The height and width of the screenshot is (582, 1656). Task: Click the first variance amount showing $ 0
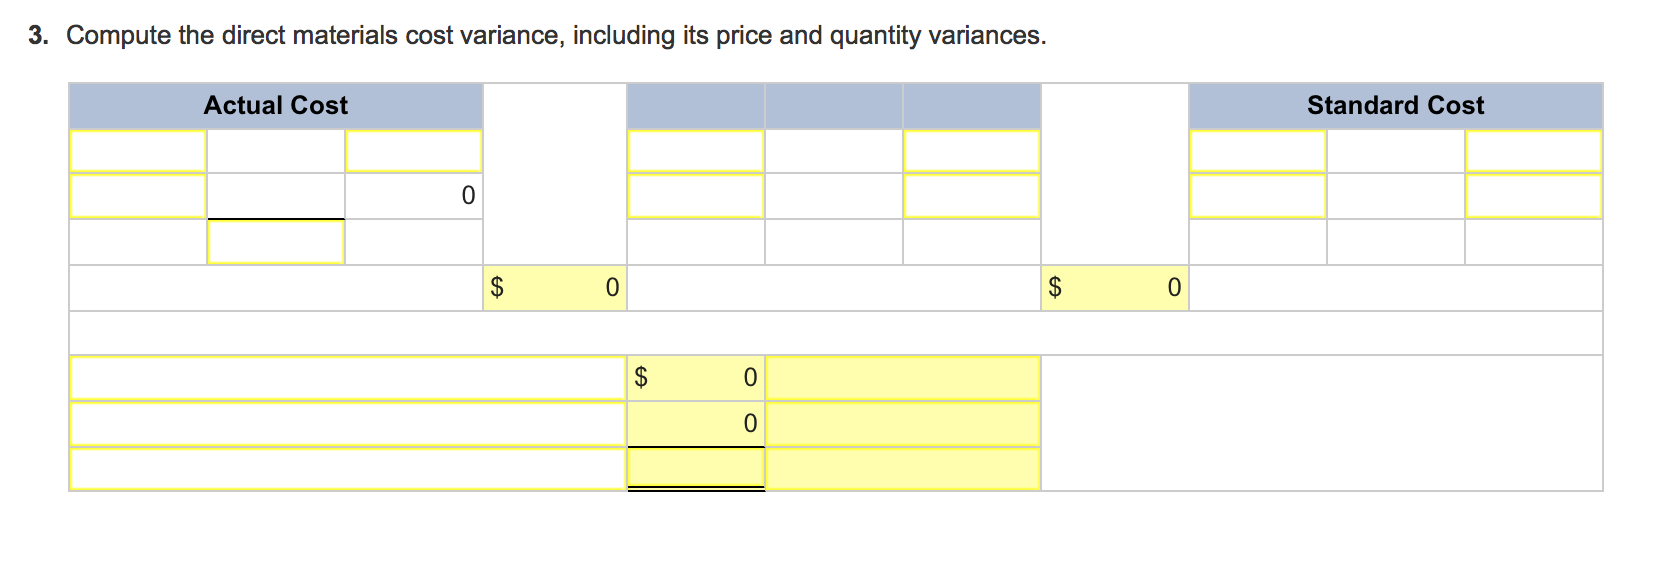click(x=696, y=378)
